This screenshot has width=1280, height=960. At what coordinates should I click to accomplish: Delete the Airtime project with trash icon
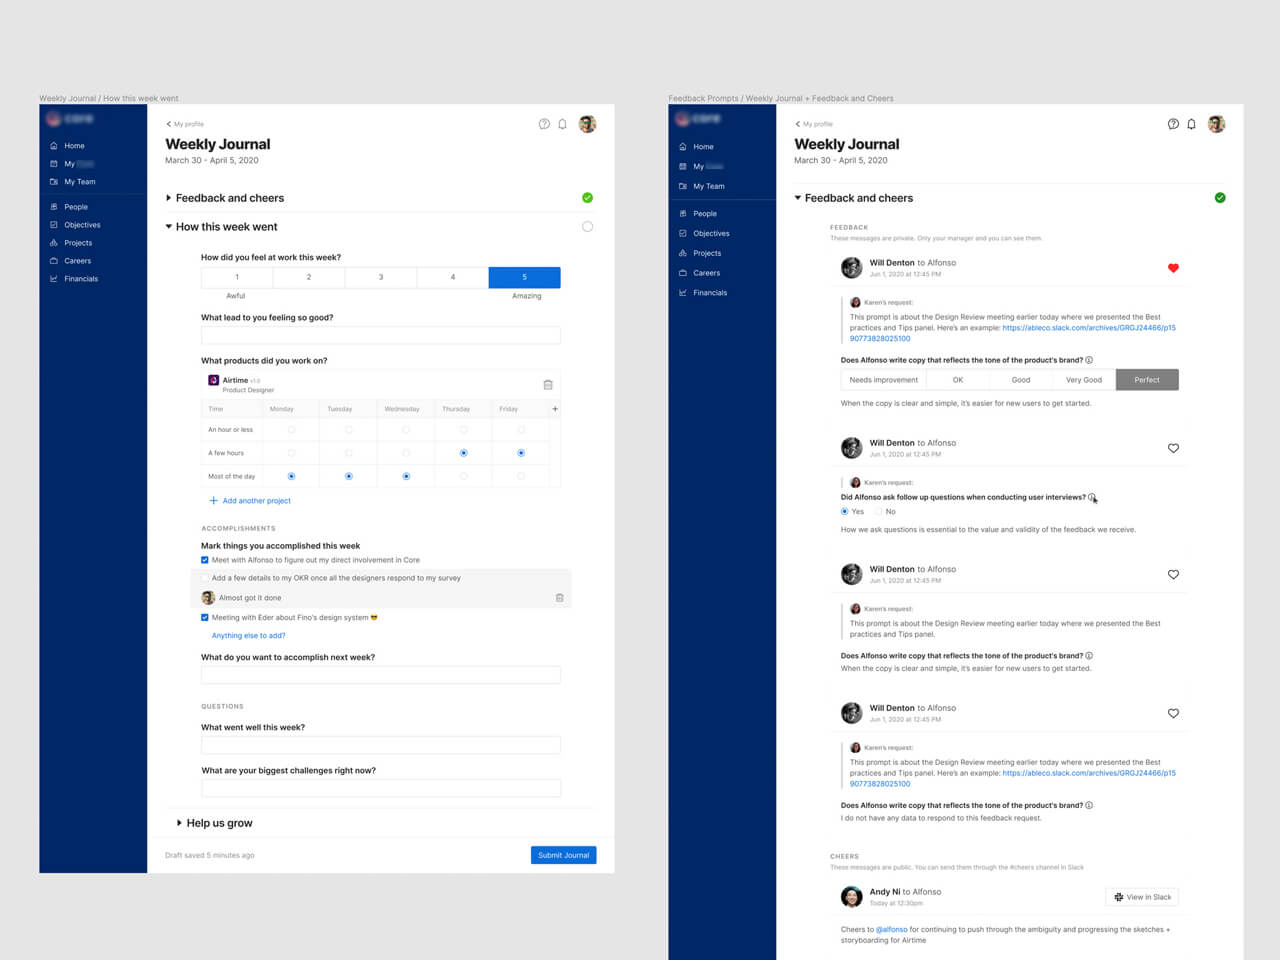pyautogui.click(x=548, y=385)
